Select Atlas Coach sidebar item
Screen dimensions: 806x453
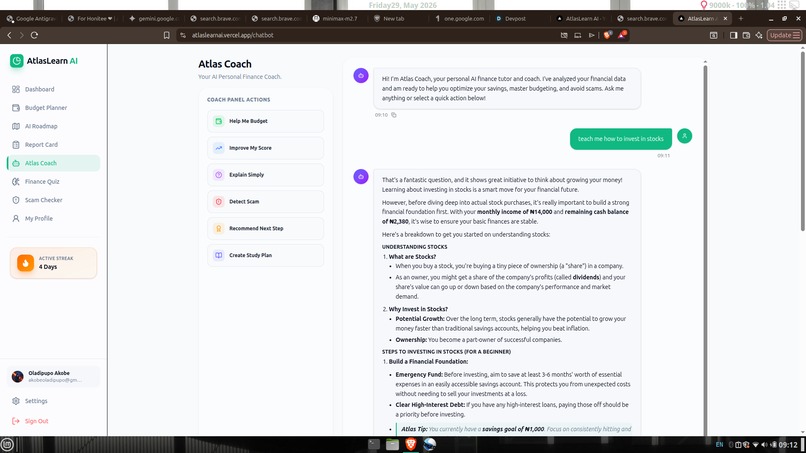pos(53,163)
